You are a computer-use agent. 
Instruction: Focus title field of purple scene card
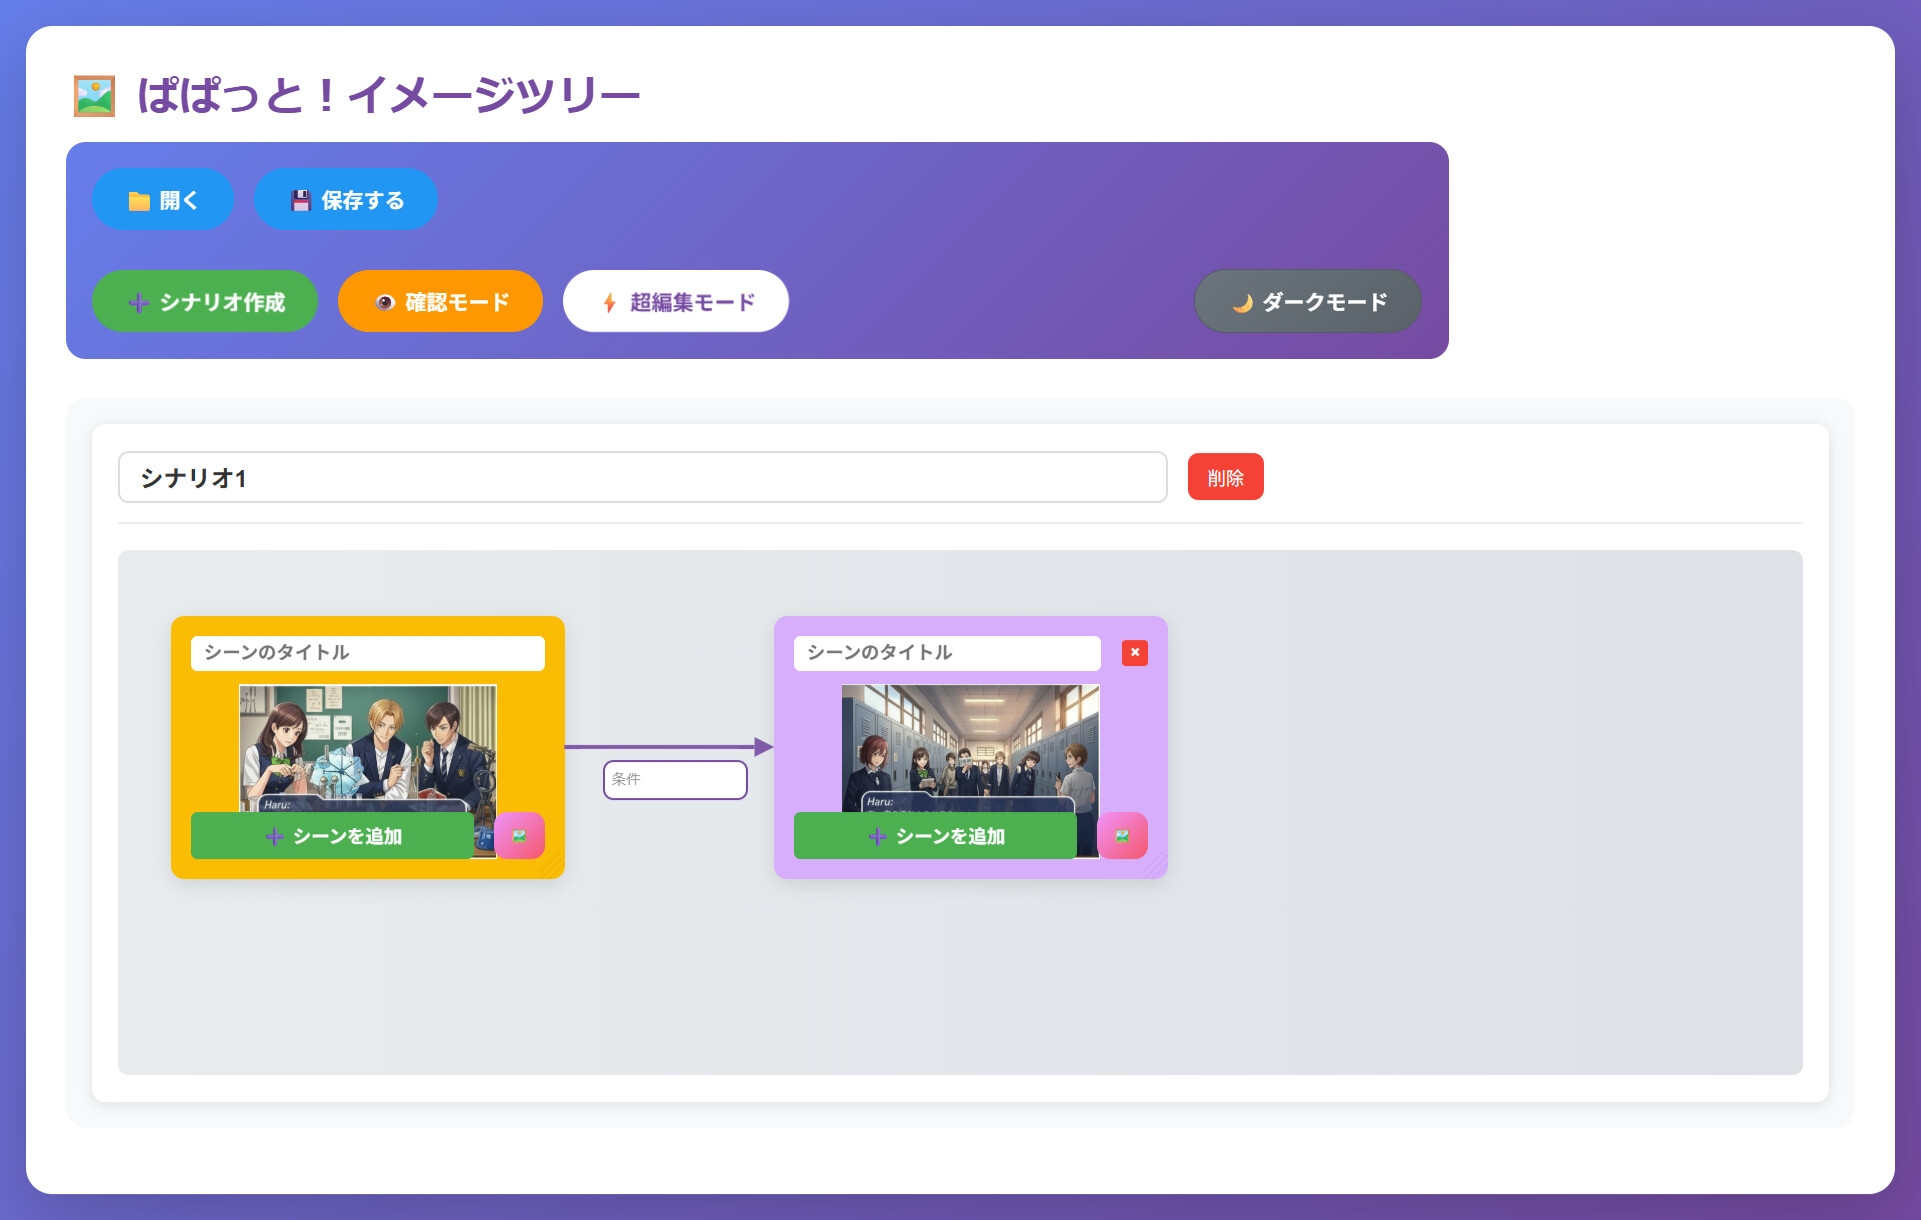coord(946,653)
